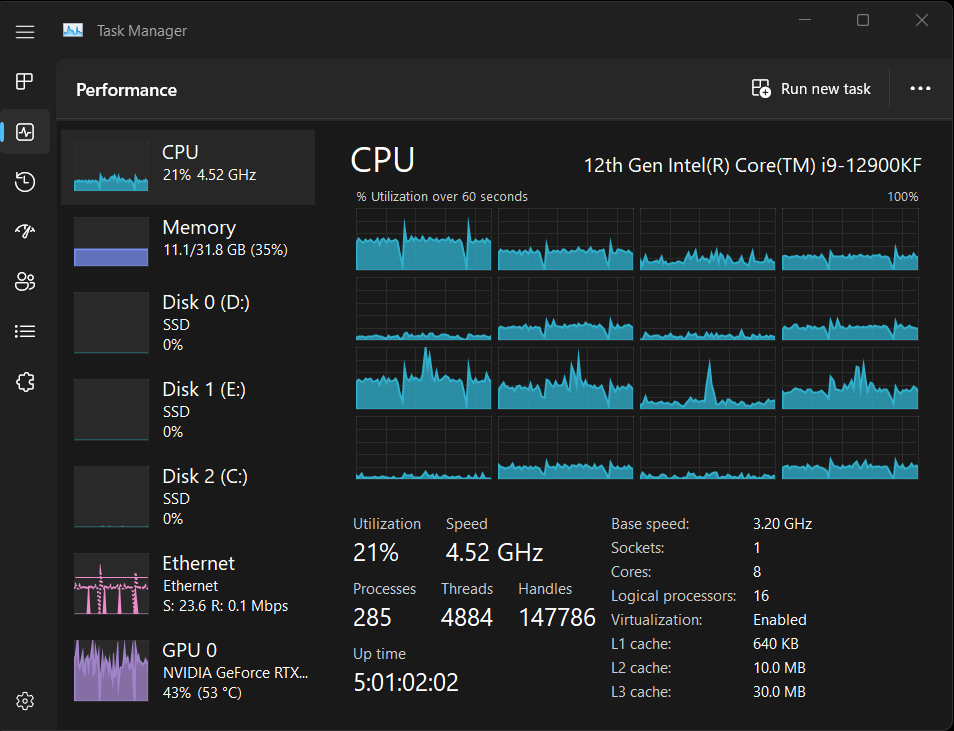Click the Threads count 4884
The height and width of the screenshot is (731, 954).
467,618
